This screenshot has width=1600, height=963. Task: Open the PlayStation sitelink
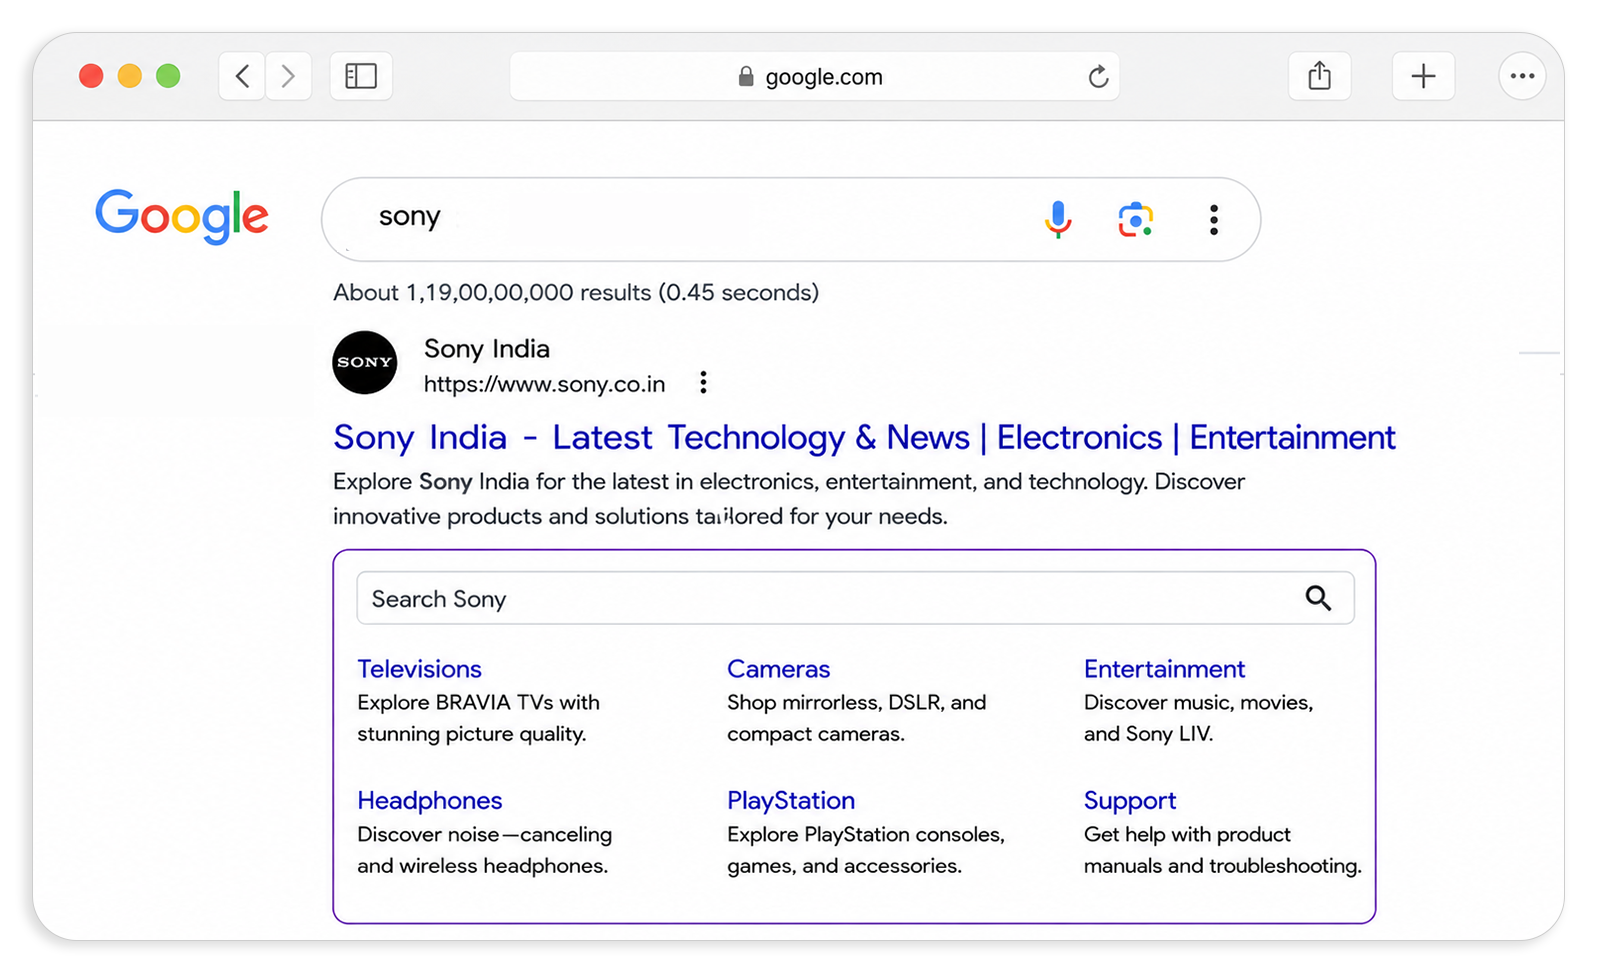click(791, 801)
